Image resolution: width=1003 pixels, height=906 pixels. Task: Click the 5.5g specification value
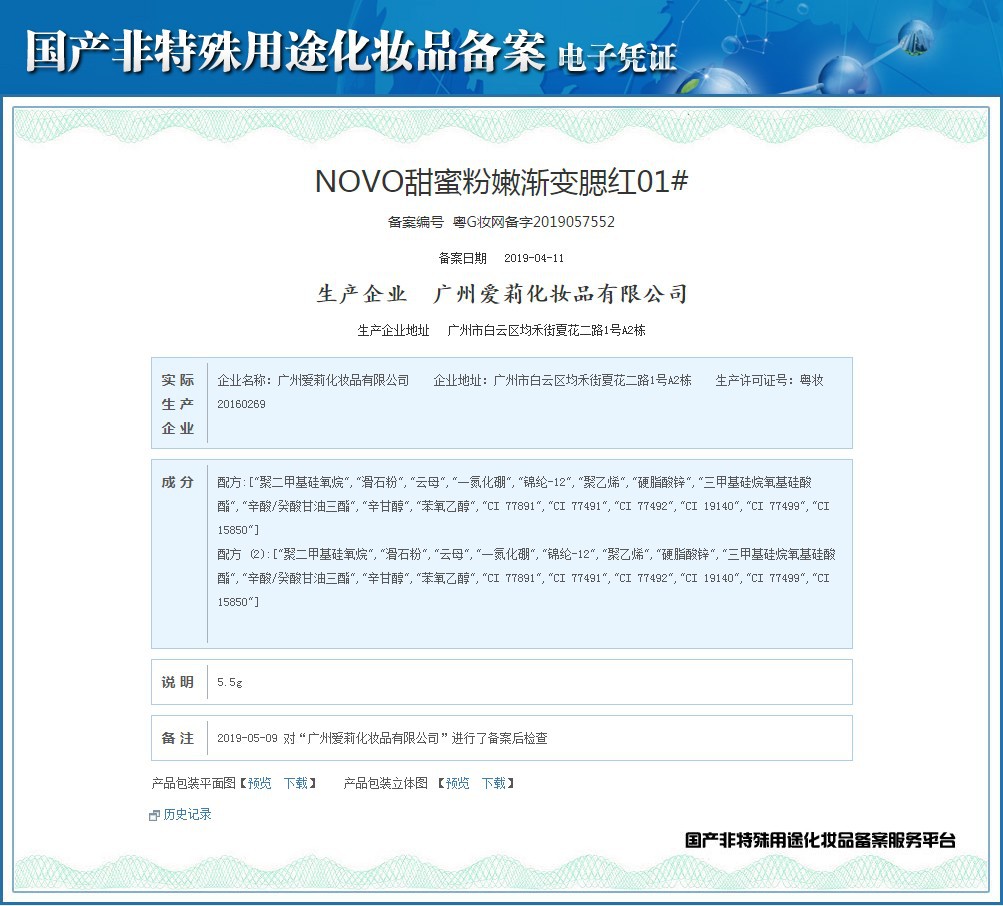[230, 682]
